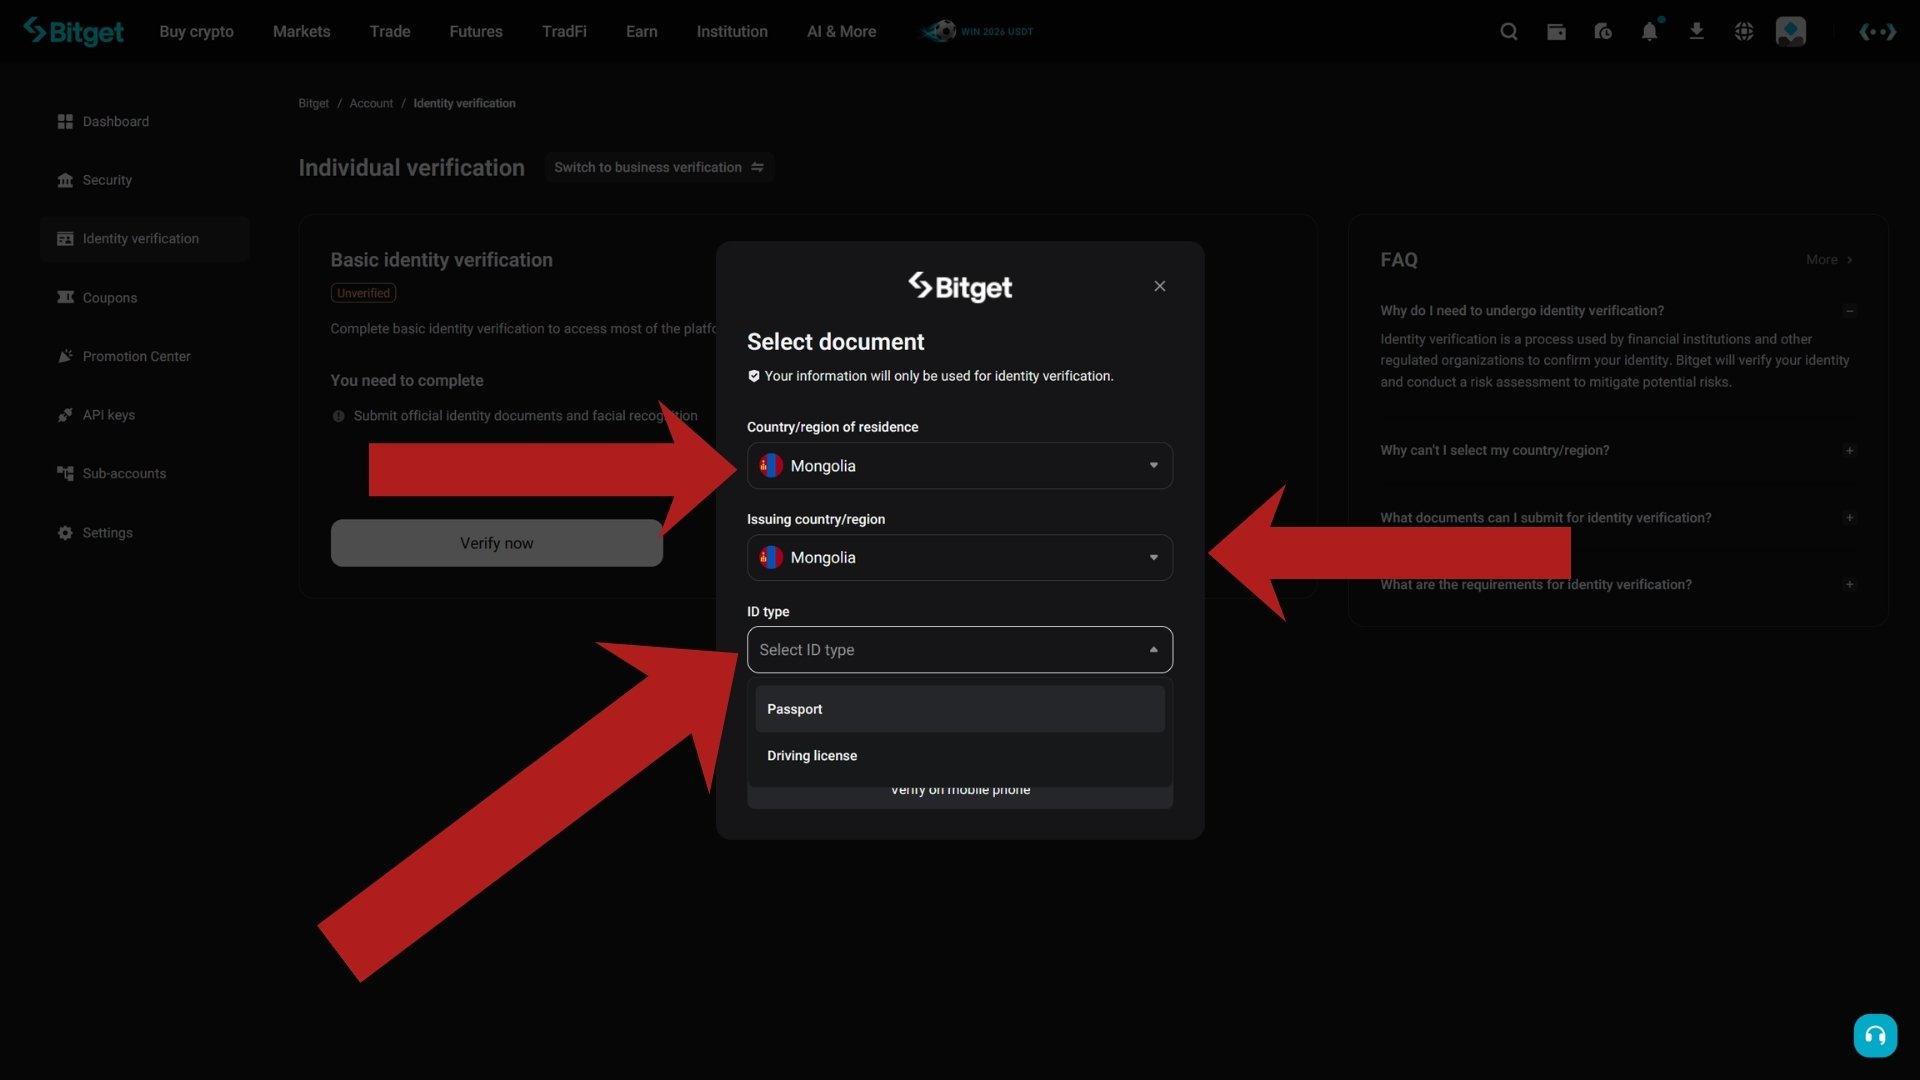Open the Earn menu

point(642,32)
